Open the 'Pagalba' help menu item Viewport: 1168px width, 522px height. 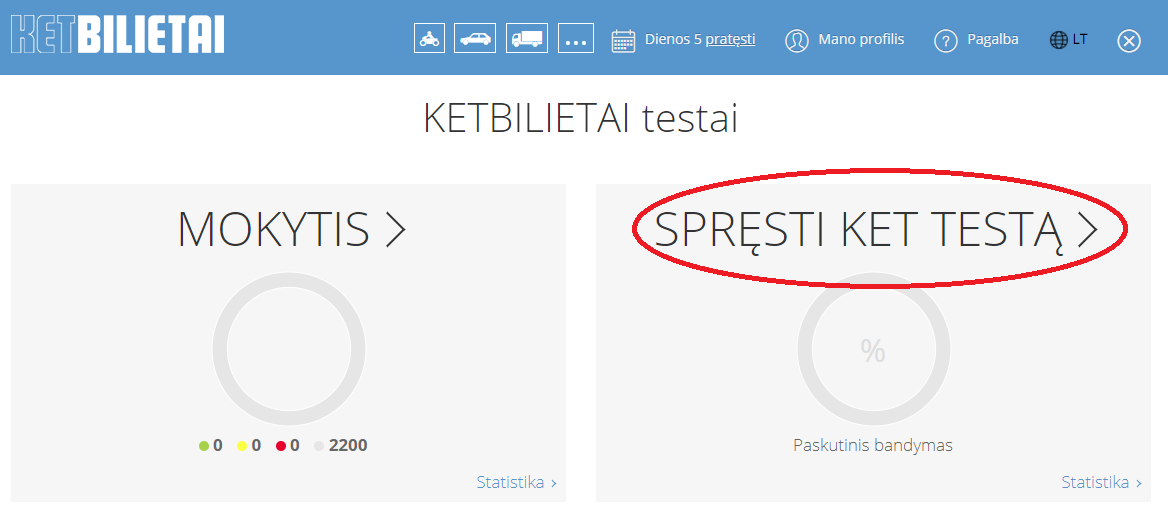click(993, 40)
